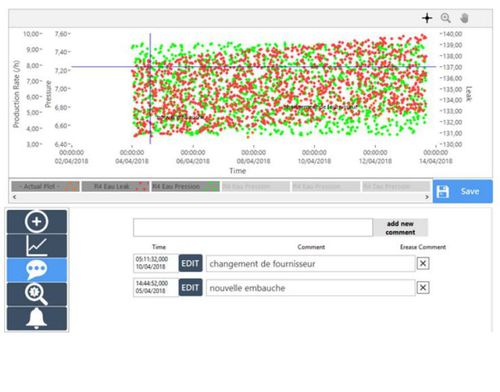Activate the pan hand tool
This screenshot has height=392, width=500.
(464, 18)
